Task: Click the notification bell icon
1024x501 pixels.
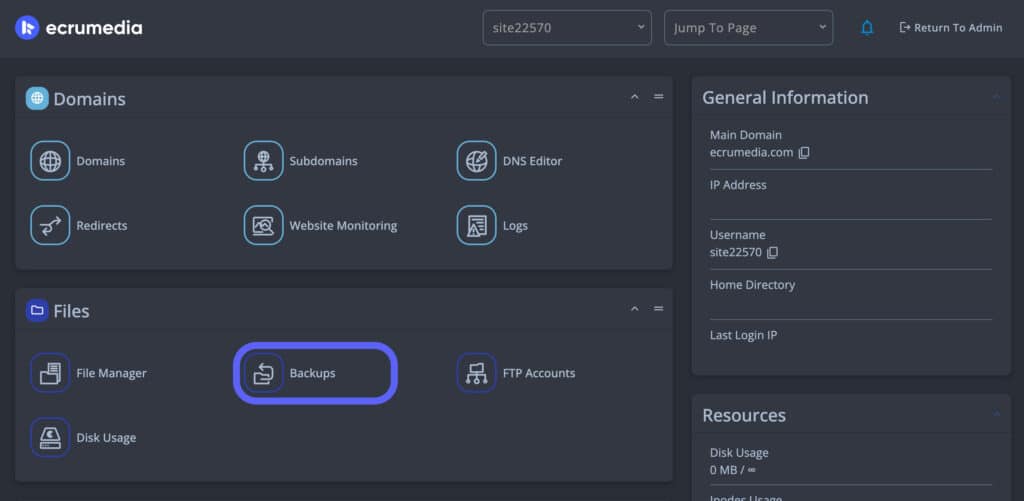Action: 867,28
